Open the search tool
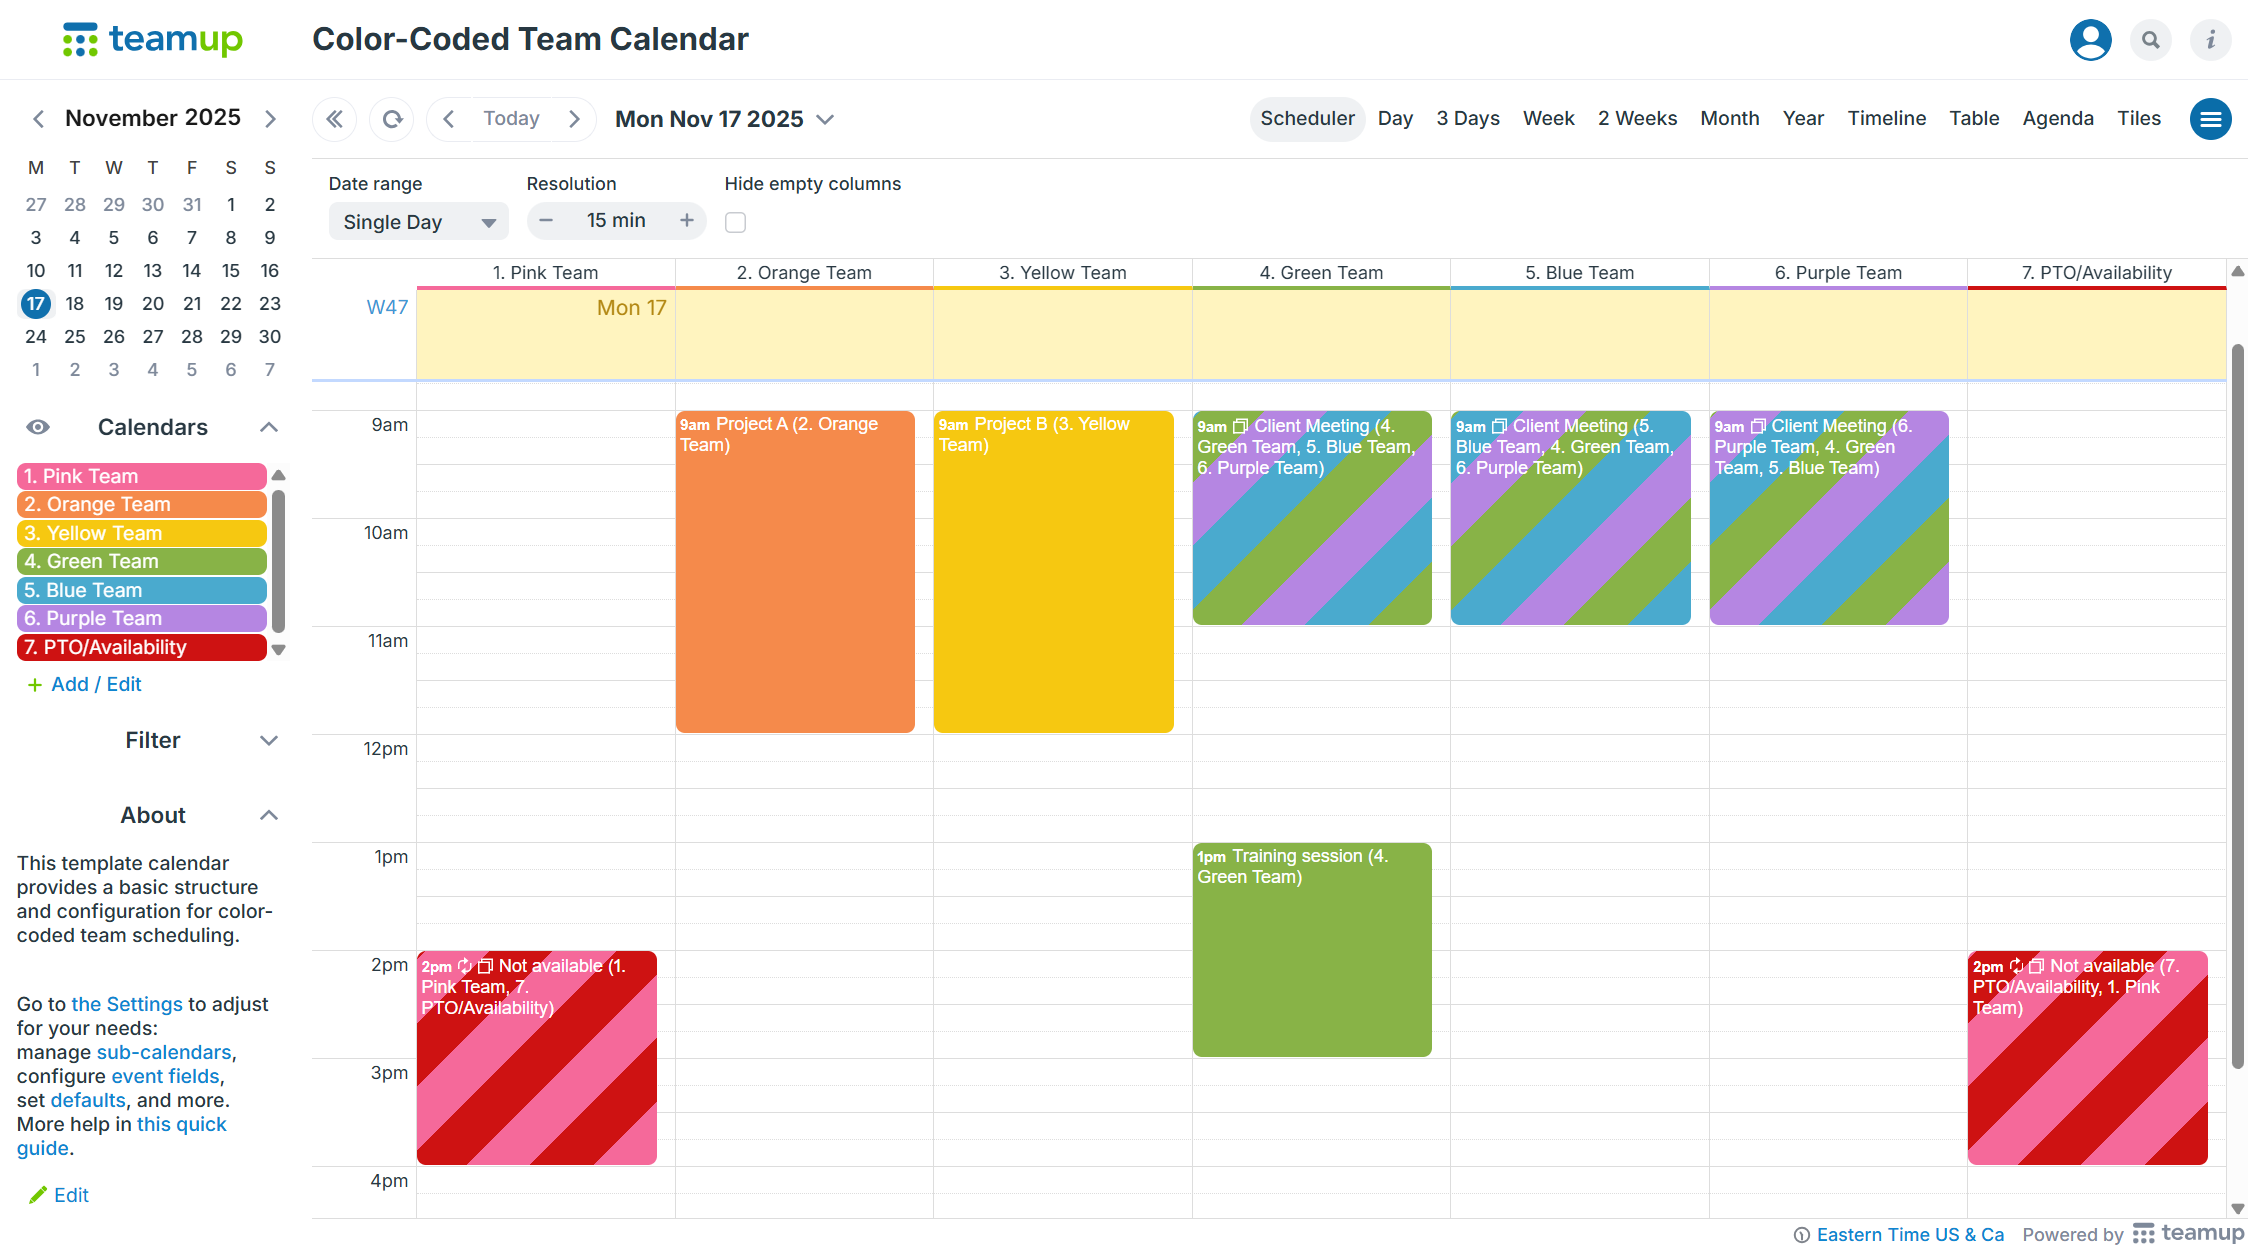The height and width of the screenshot is (1251, 2248). coord(2150,40)
